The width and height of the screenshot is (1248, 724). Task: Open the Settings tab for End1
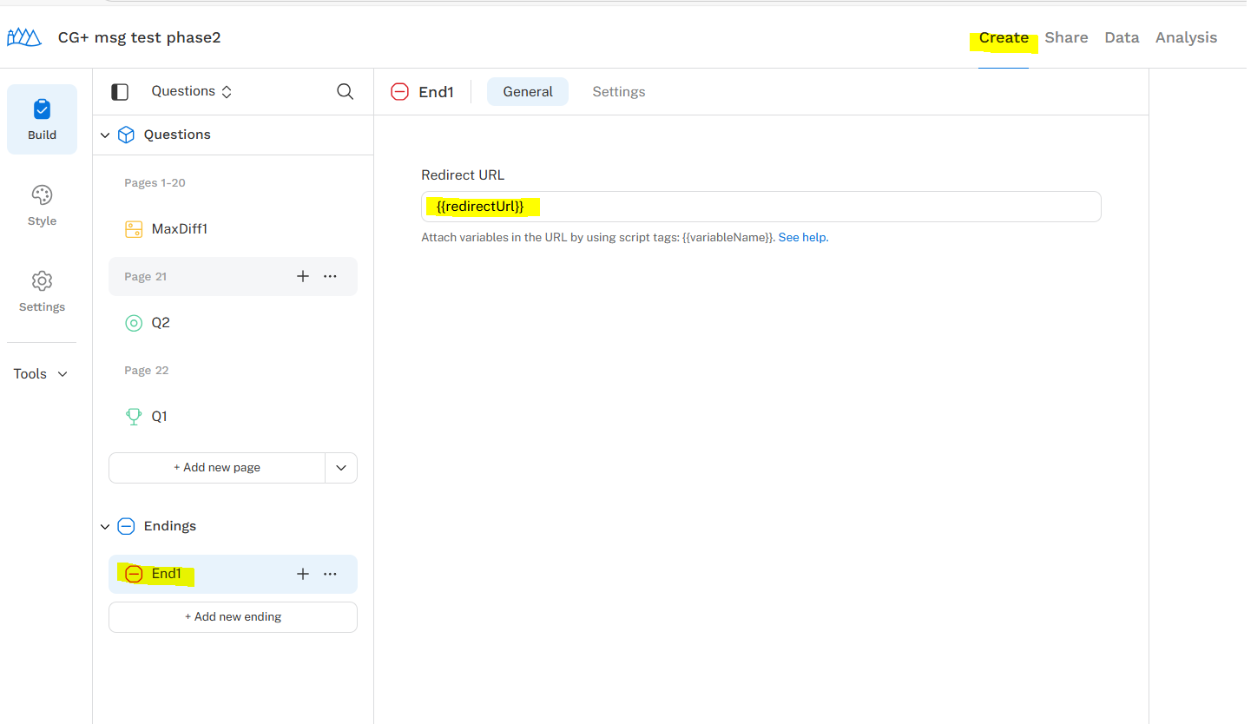tap(618, 91)
